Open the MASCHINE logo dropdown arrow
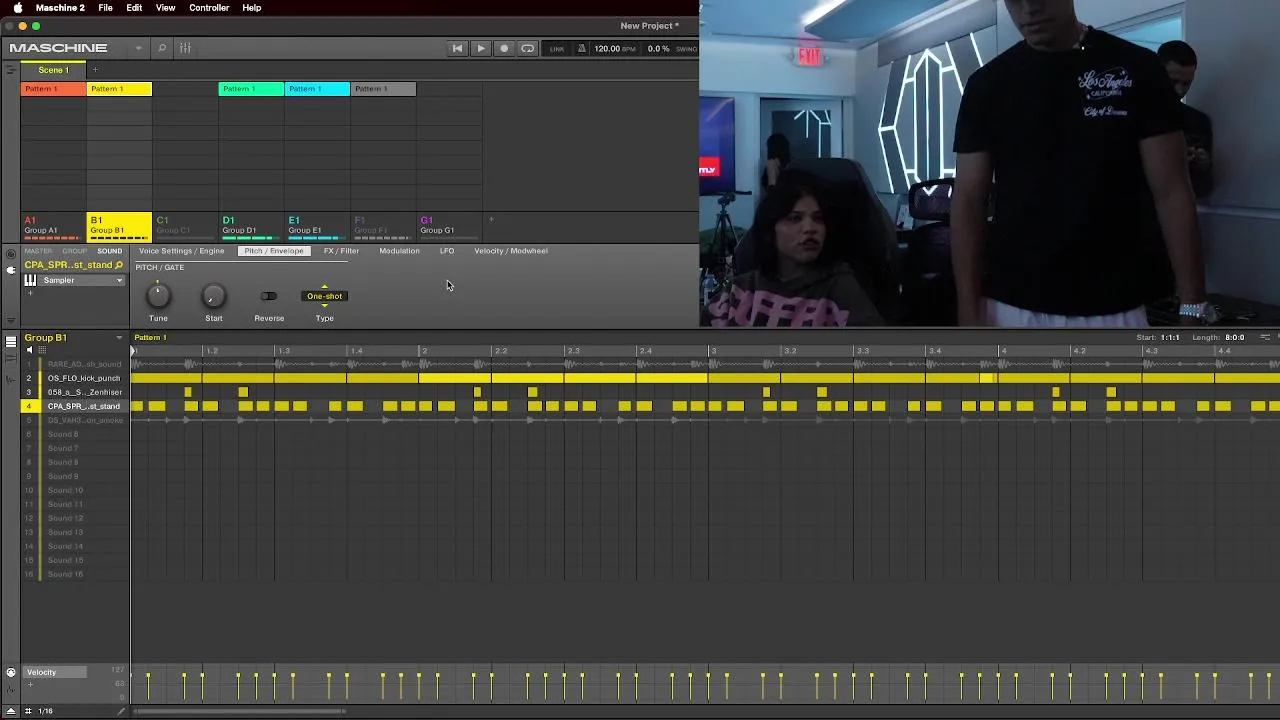The image size is (1280, 720). click(x=138, y=48)
